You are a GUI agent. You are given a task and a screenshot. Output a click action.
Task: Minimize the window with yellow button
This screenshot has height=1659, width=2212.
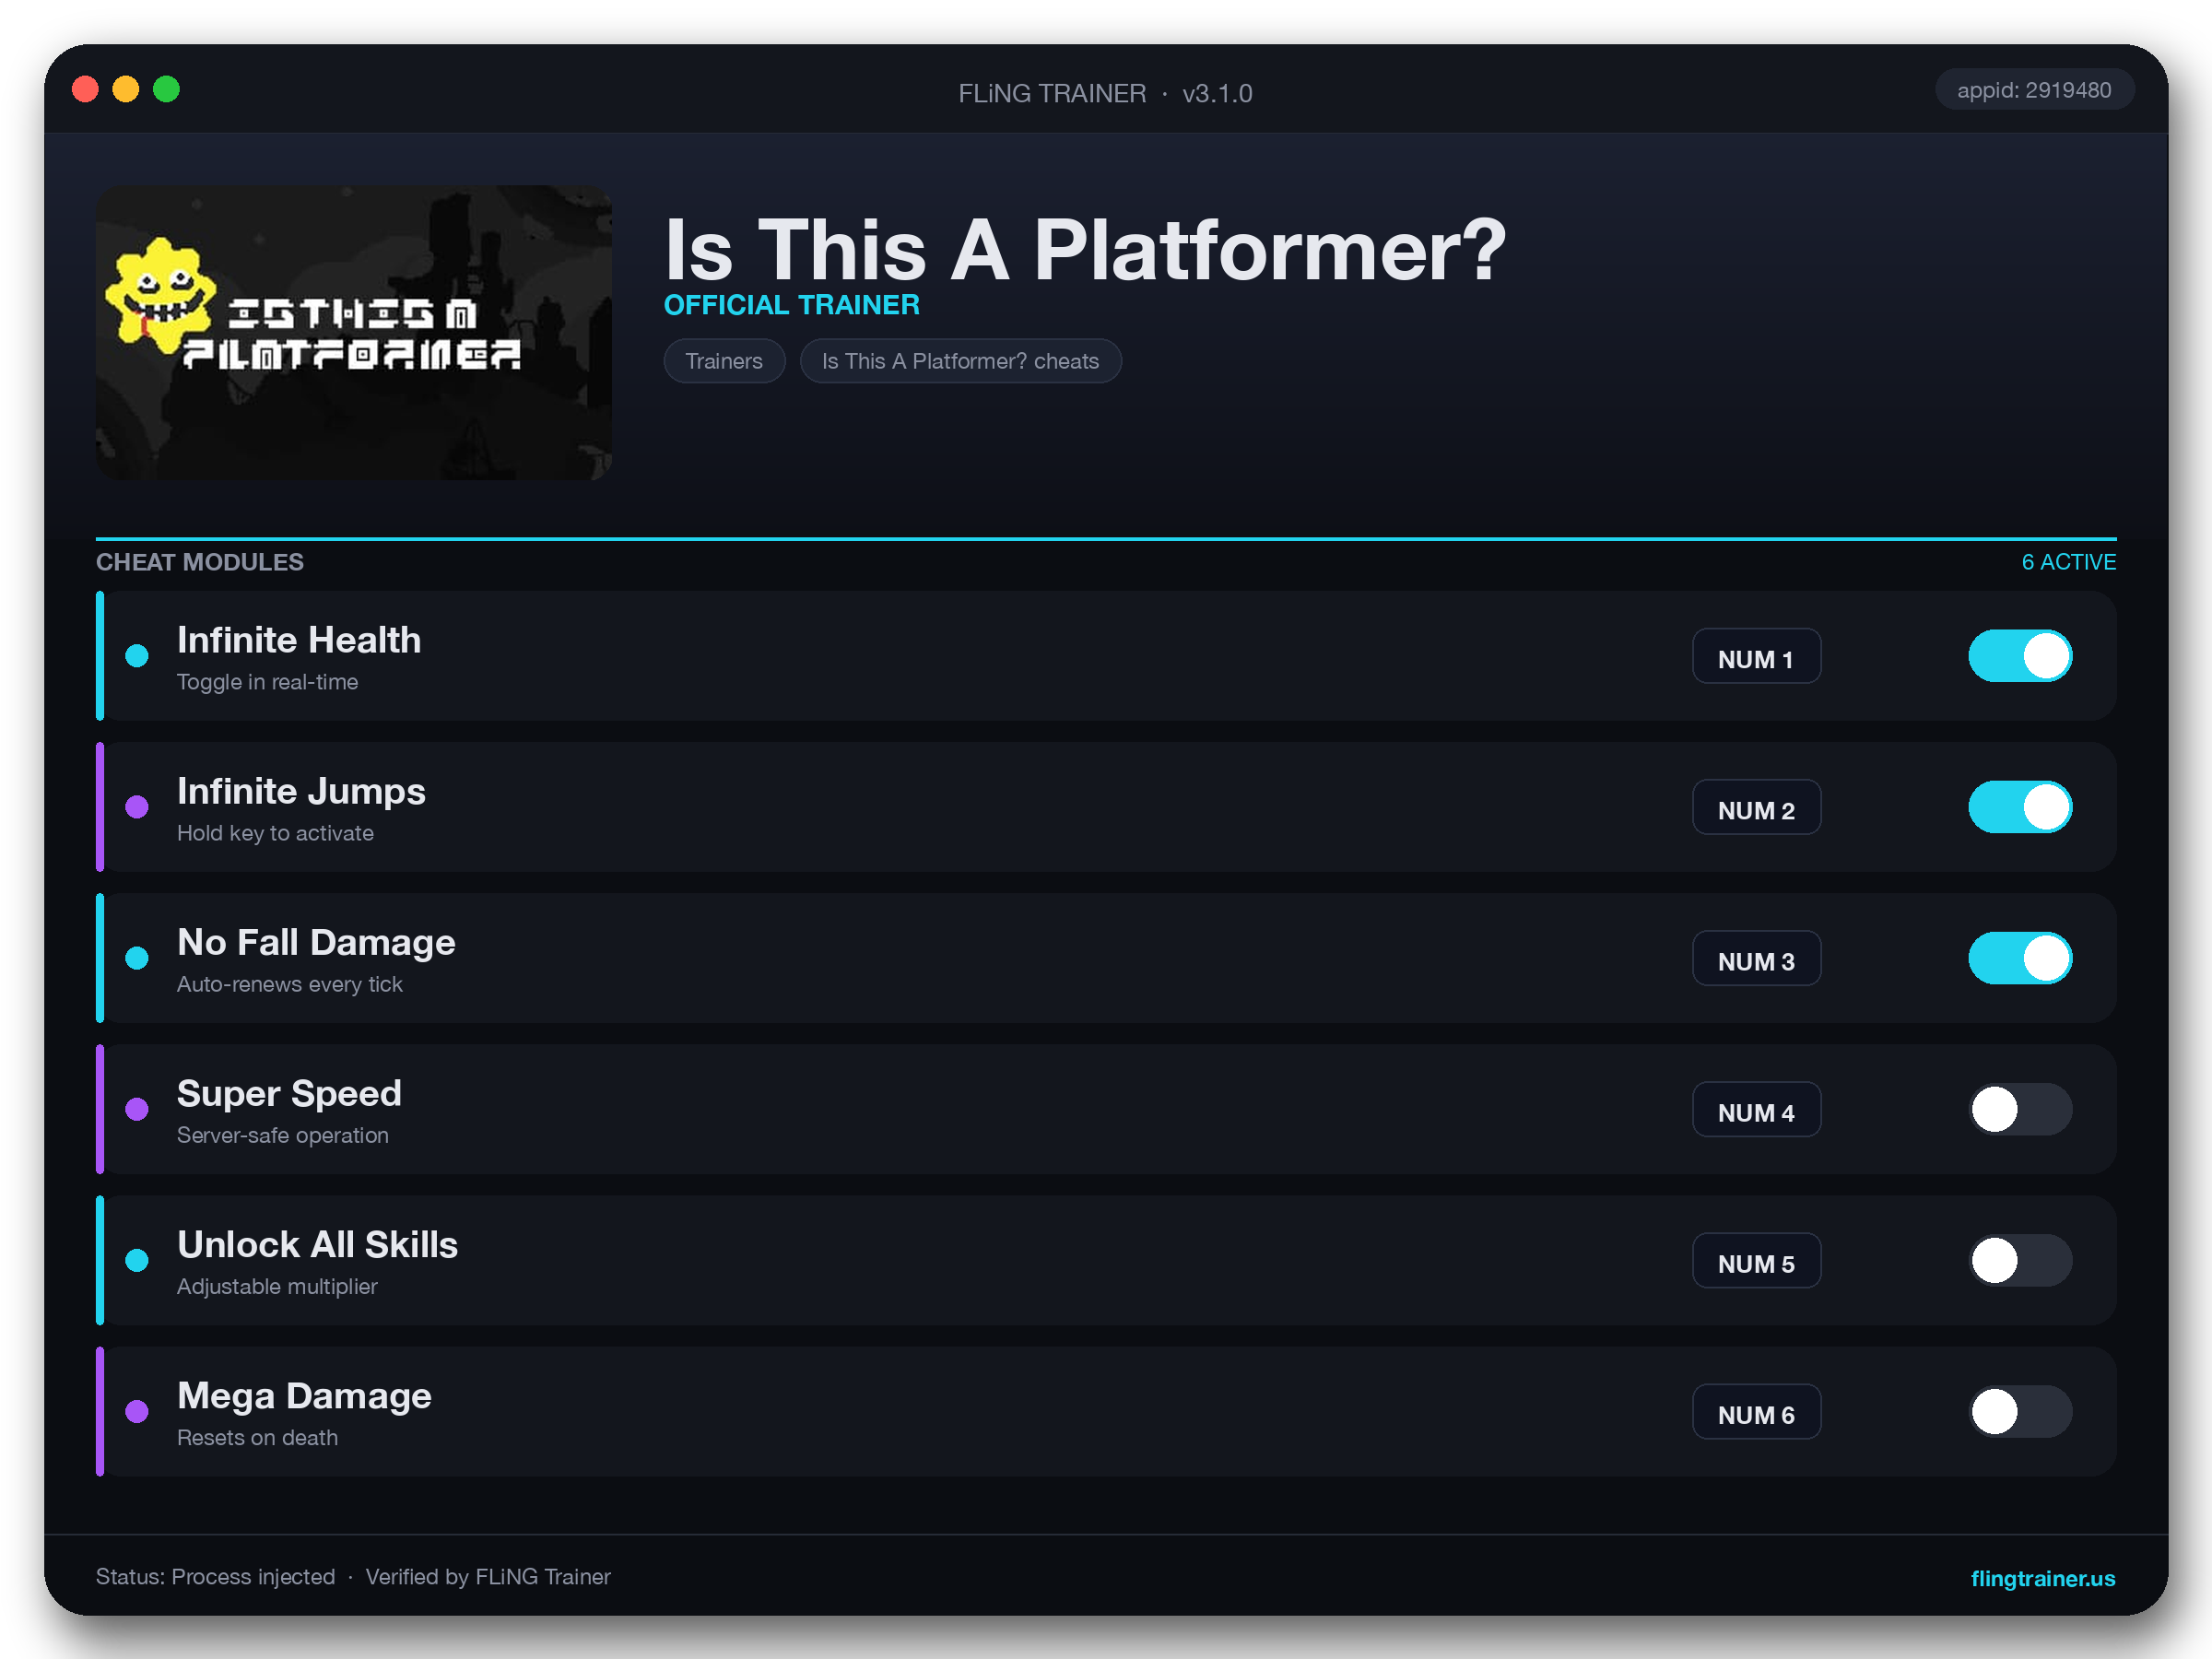pyautogui.click(x=126, y=90)
